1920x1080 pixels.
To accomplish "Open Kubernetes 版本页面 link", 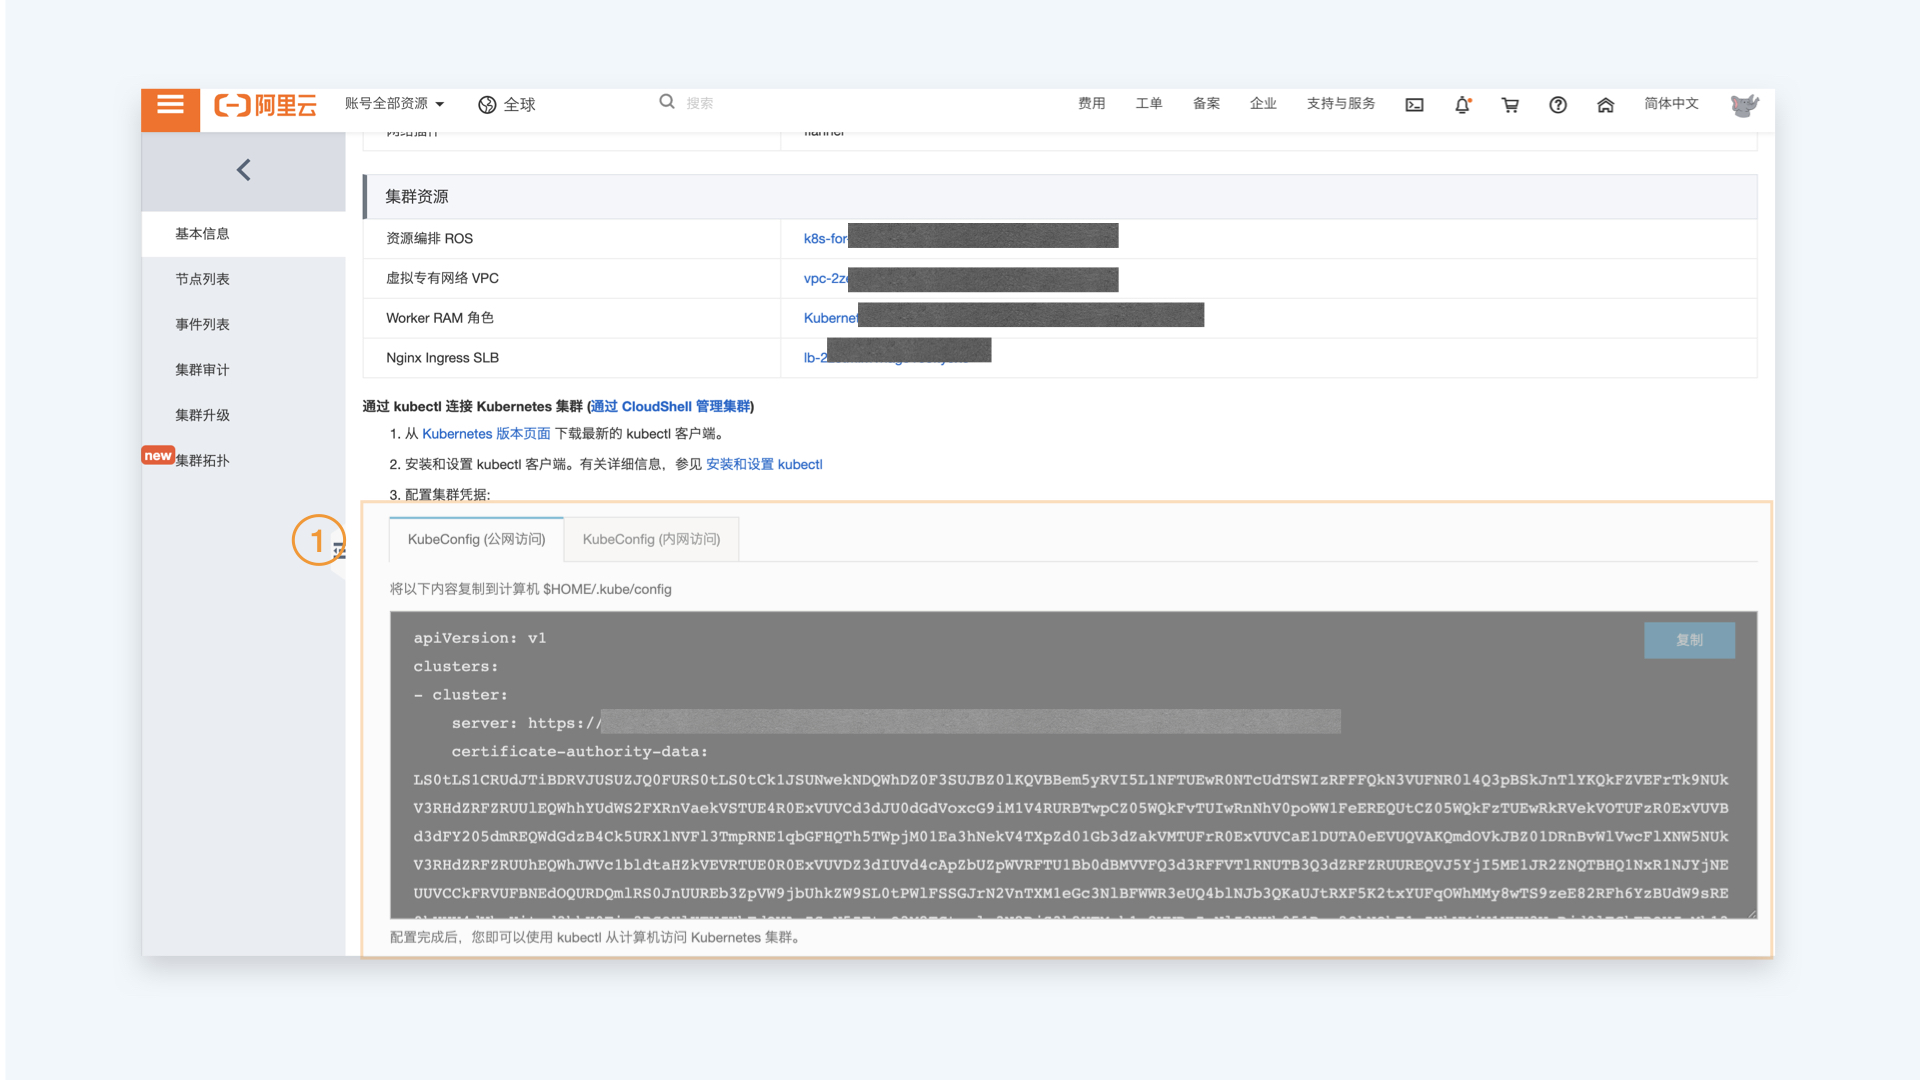I will (486, 434).
